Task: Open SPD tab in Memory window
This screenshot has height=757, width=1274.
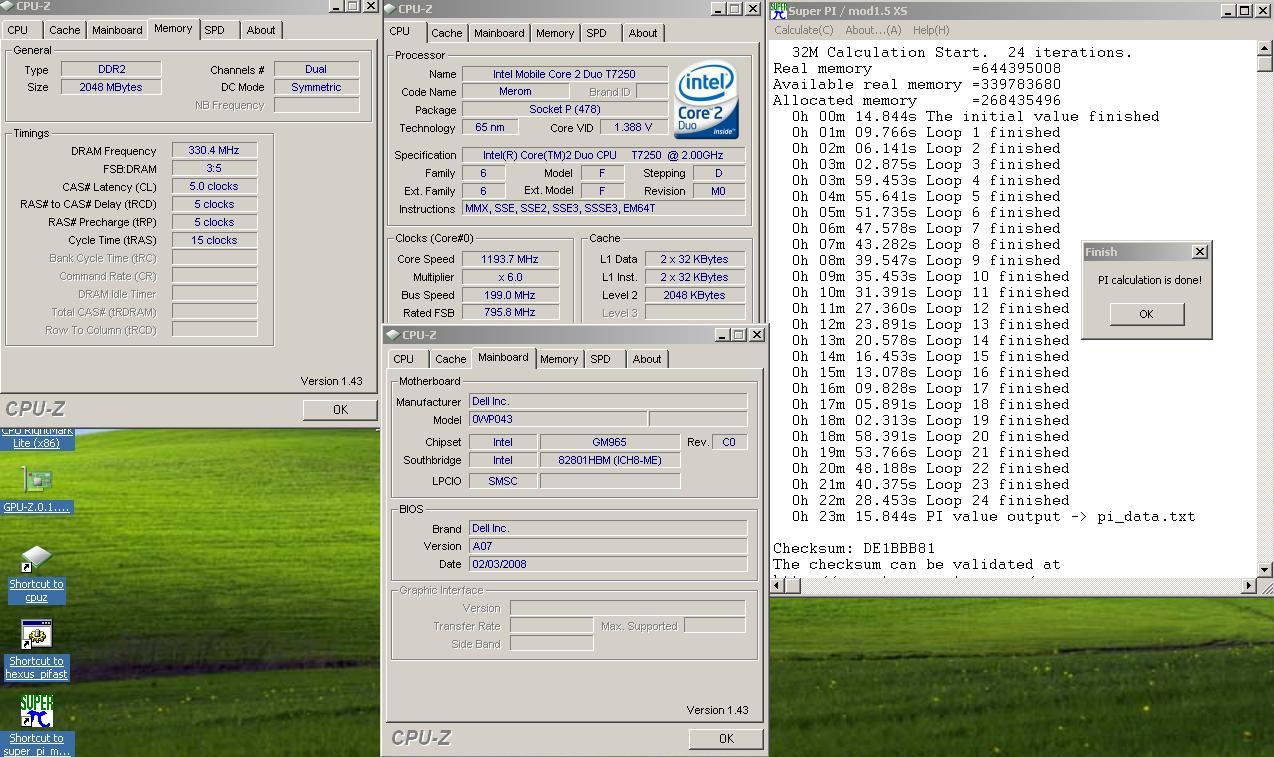Action: tap(215, 30)
